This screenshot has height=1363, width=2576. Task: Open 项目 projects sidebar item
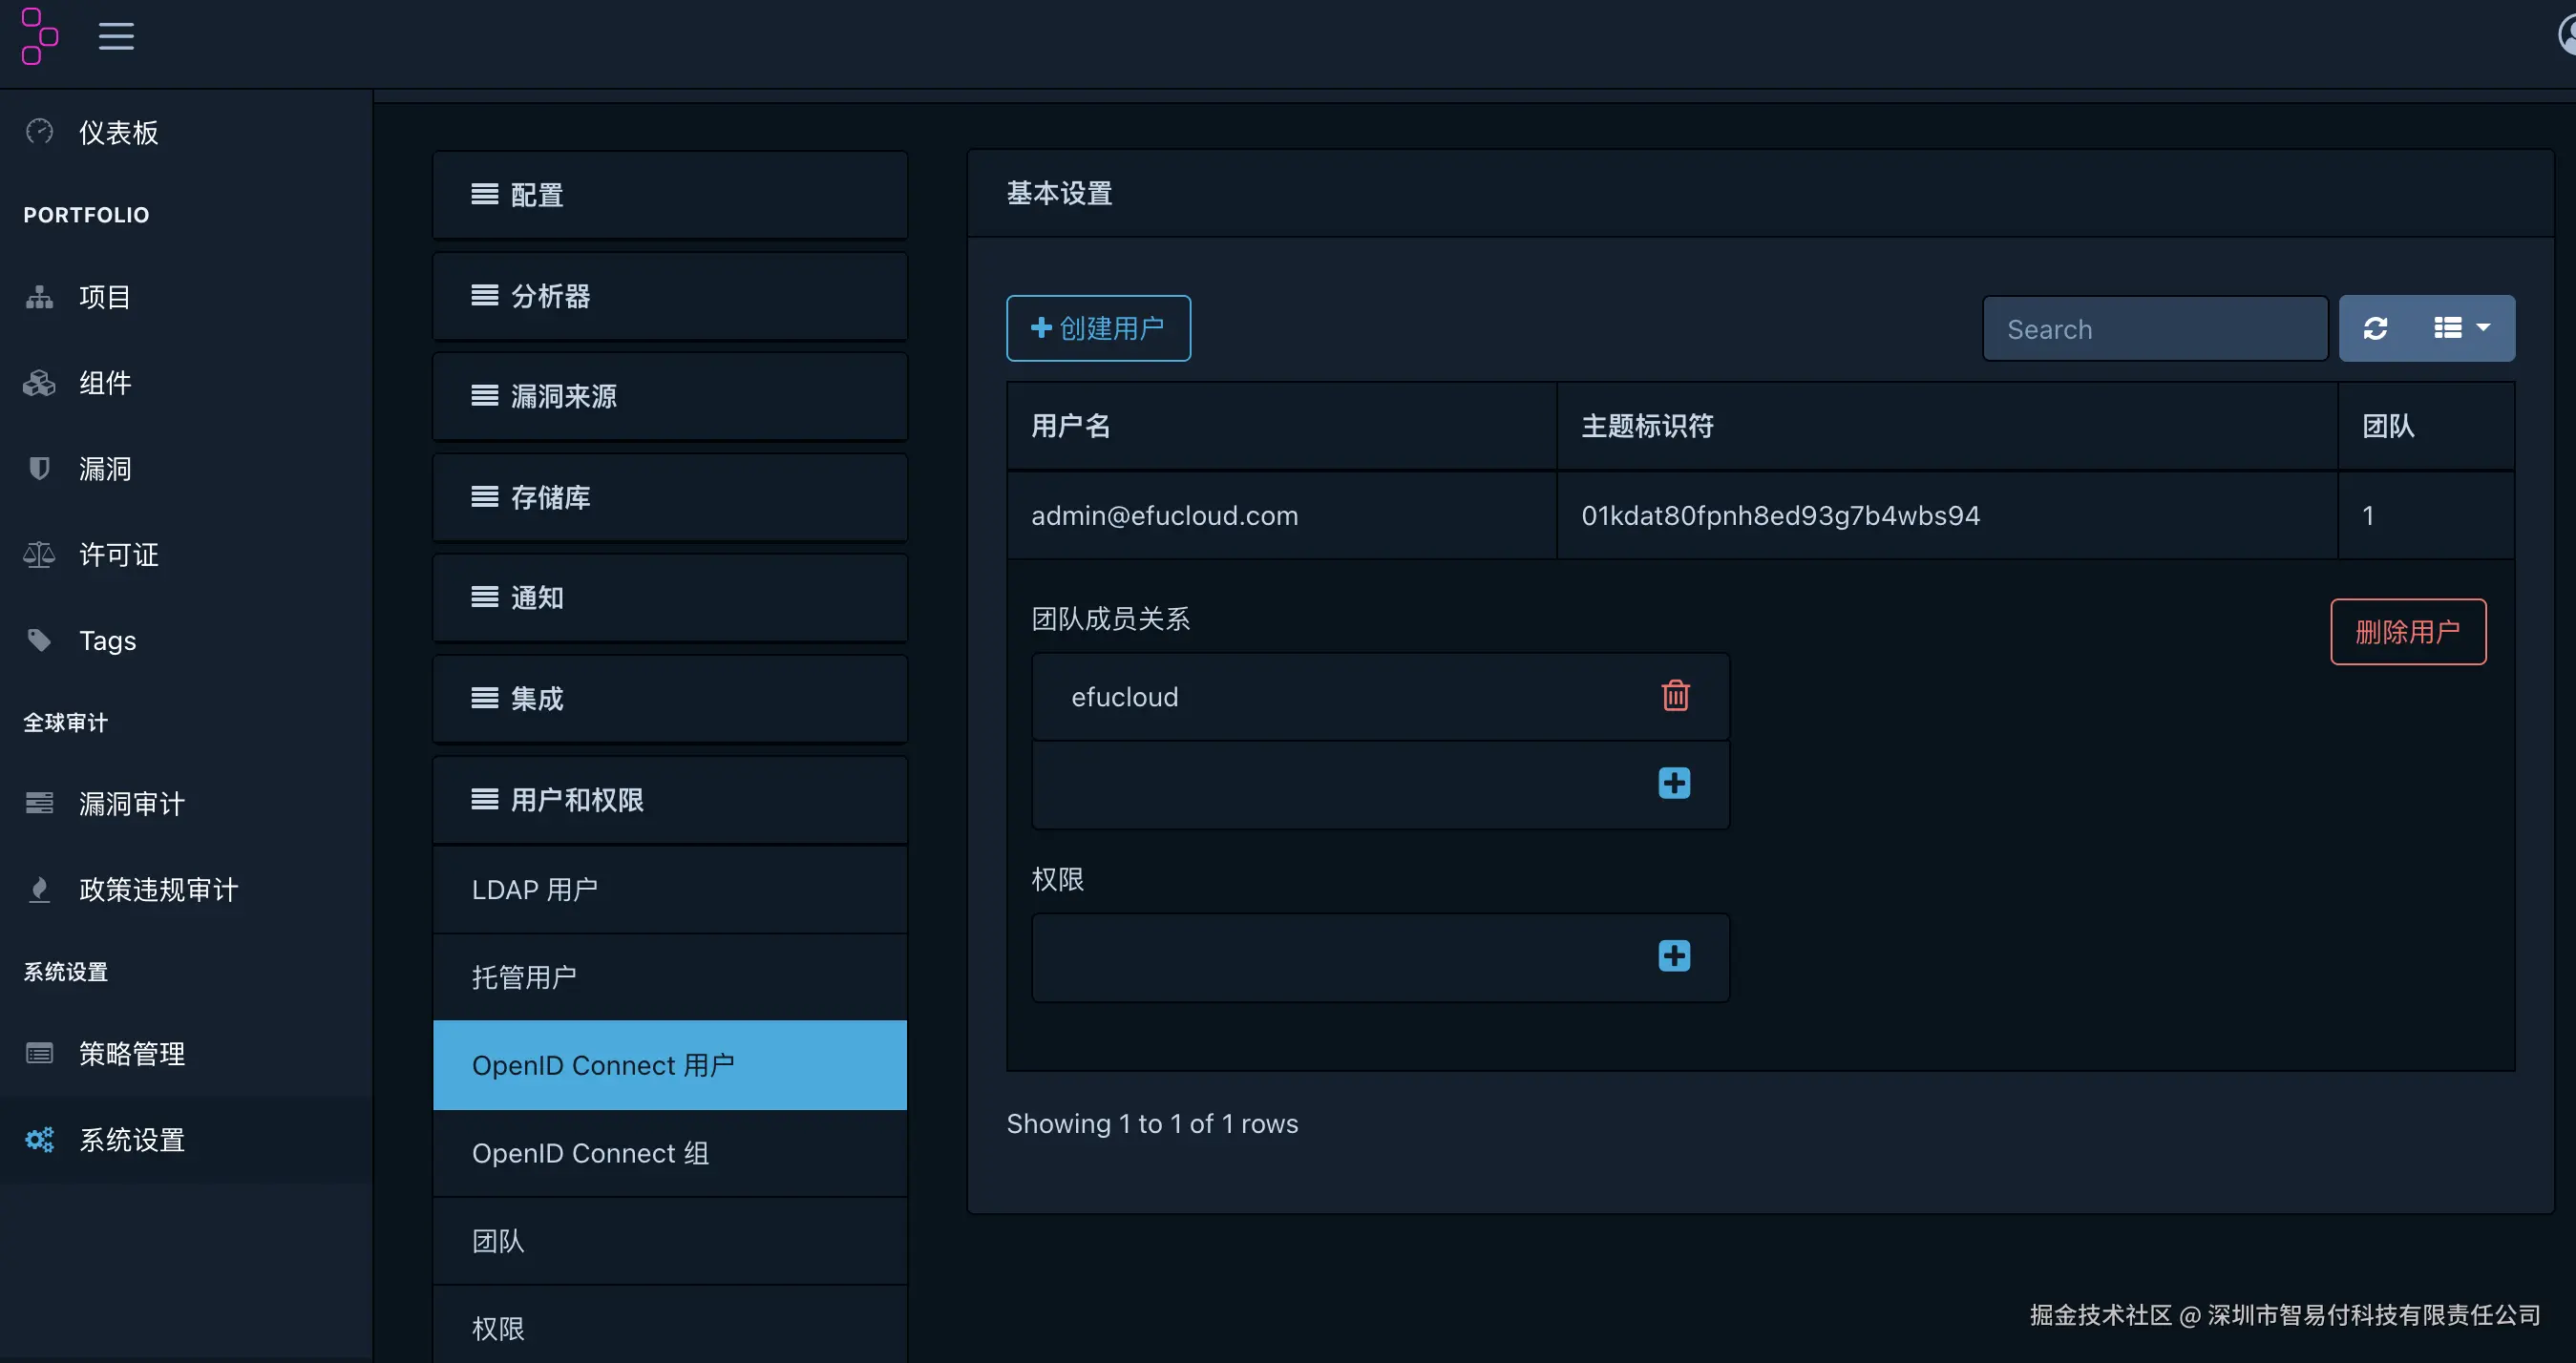click(x=104, y=297)
